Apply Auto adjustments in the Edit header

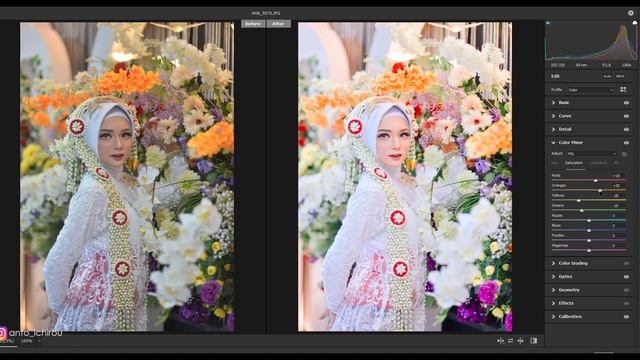point(607,76)
